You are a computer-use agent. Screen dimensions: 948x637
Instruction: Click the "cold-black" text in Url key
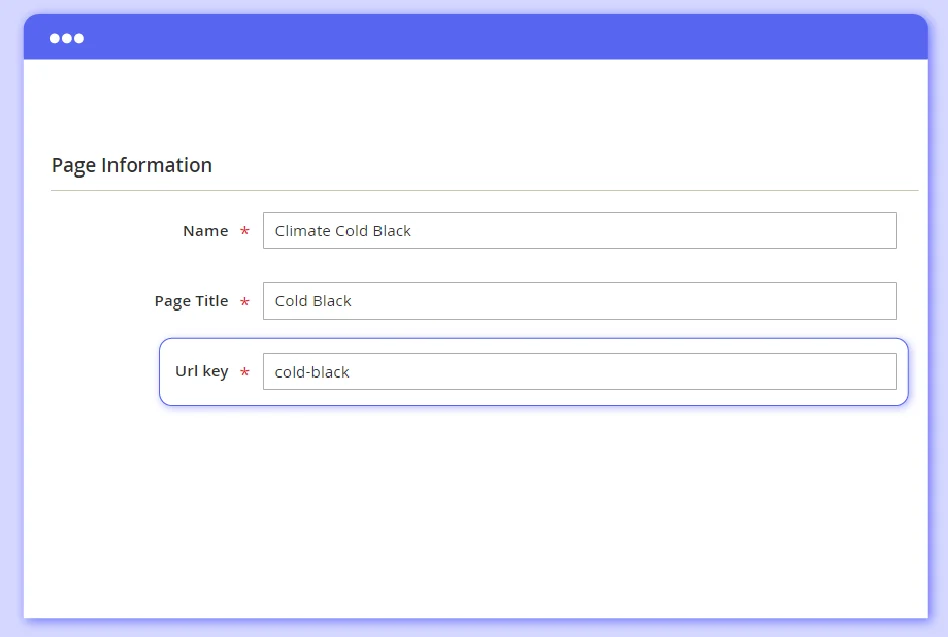pyautogui.click(x=312, y=372)
